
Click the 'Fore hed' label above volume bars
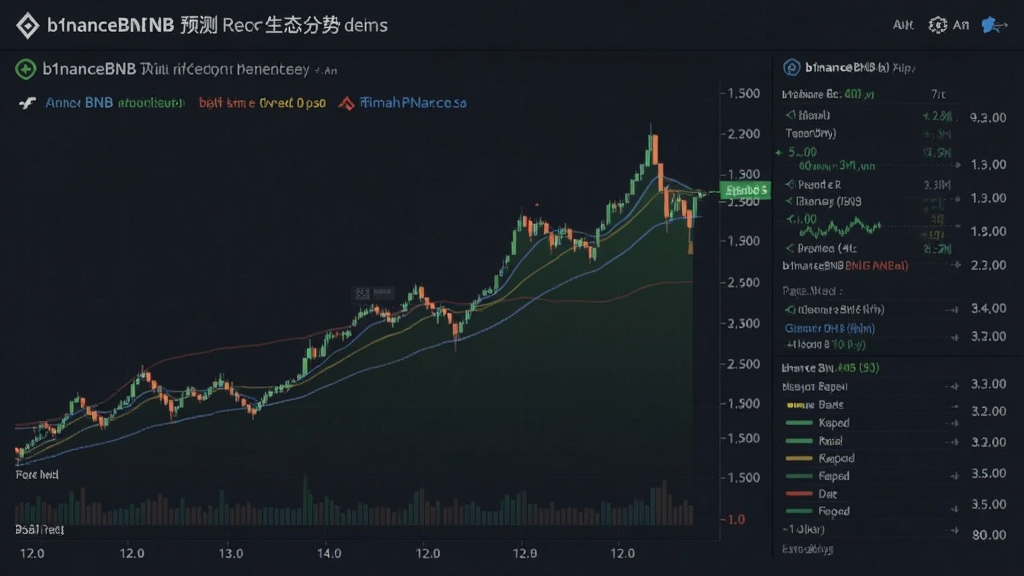[x=37, y=475]
